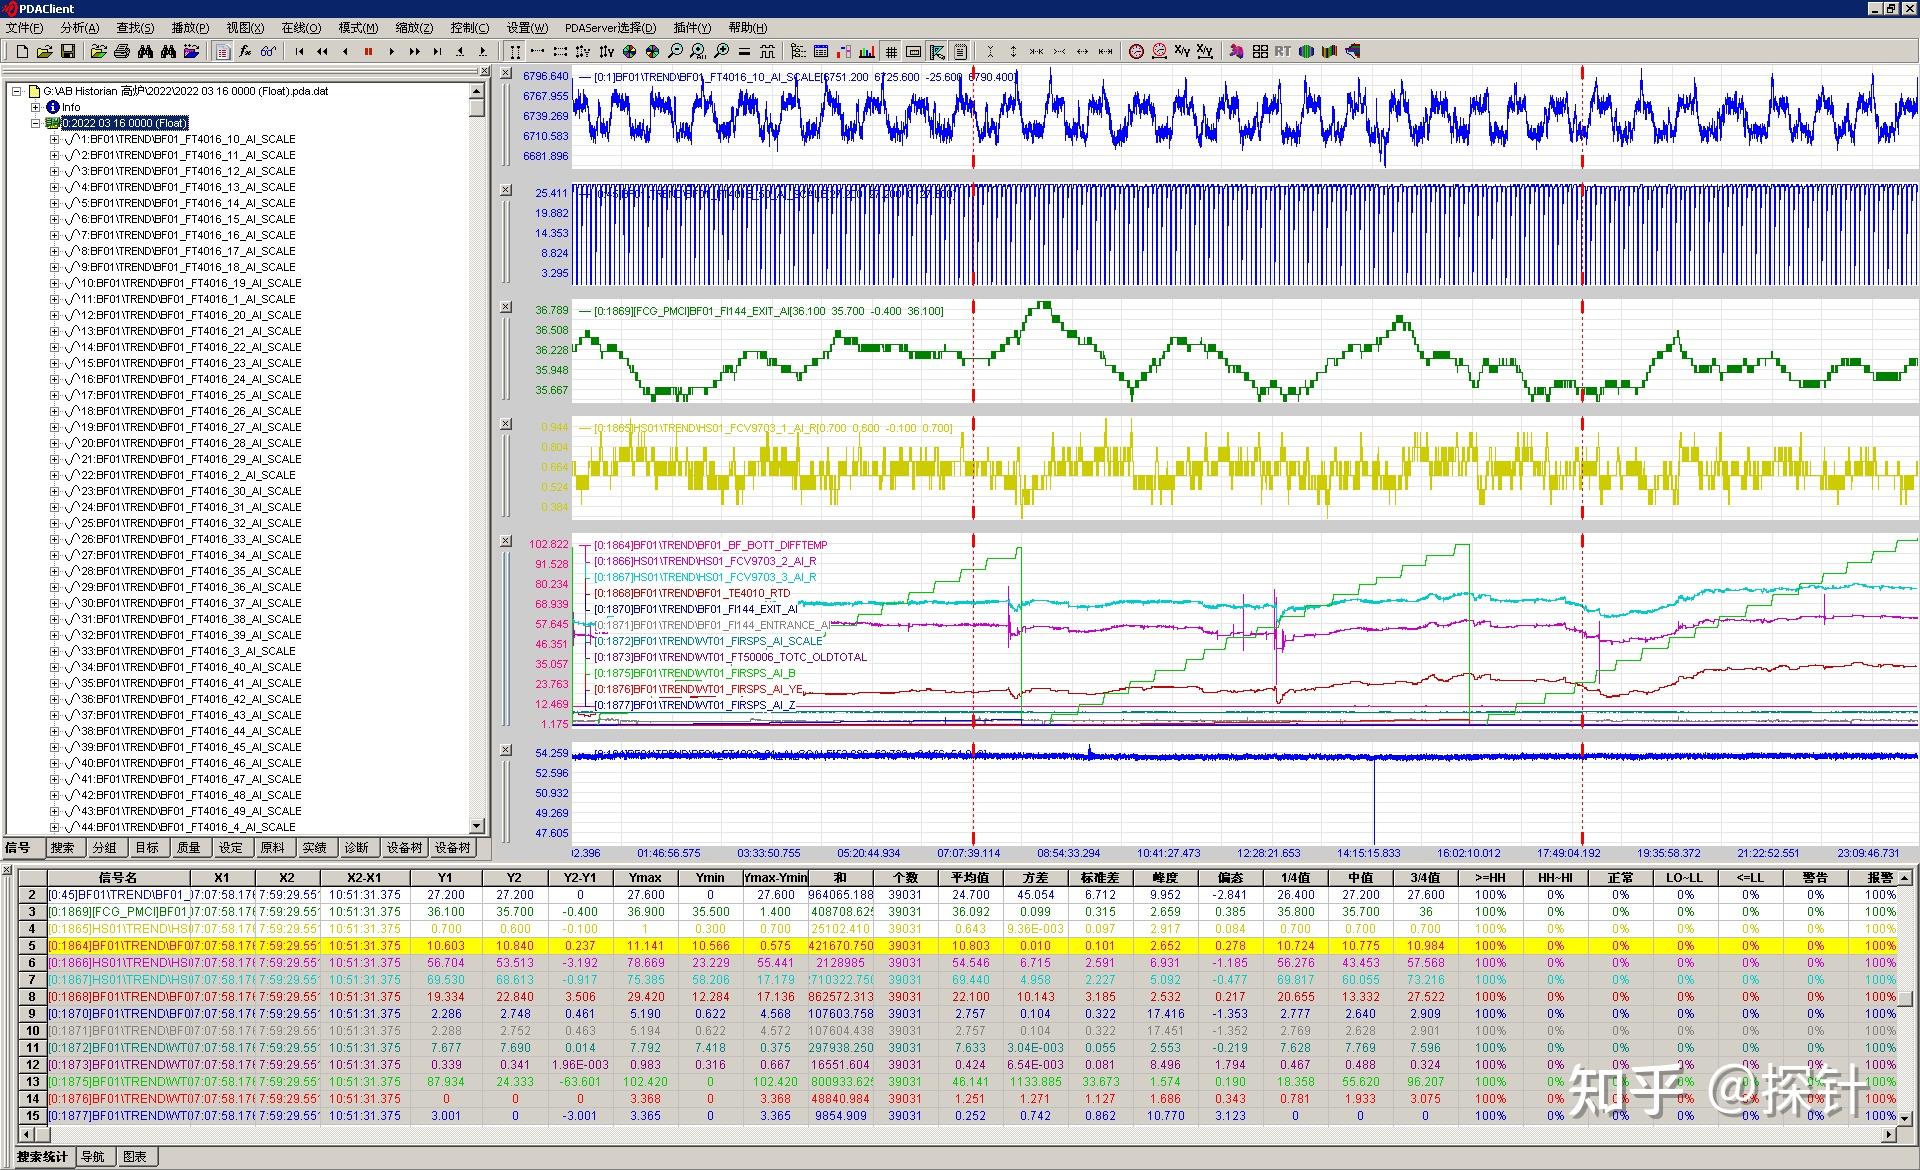Click the first binoculars search icon
1920x1170 pixels.
(x=146, y=51)
